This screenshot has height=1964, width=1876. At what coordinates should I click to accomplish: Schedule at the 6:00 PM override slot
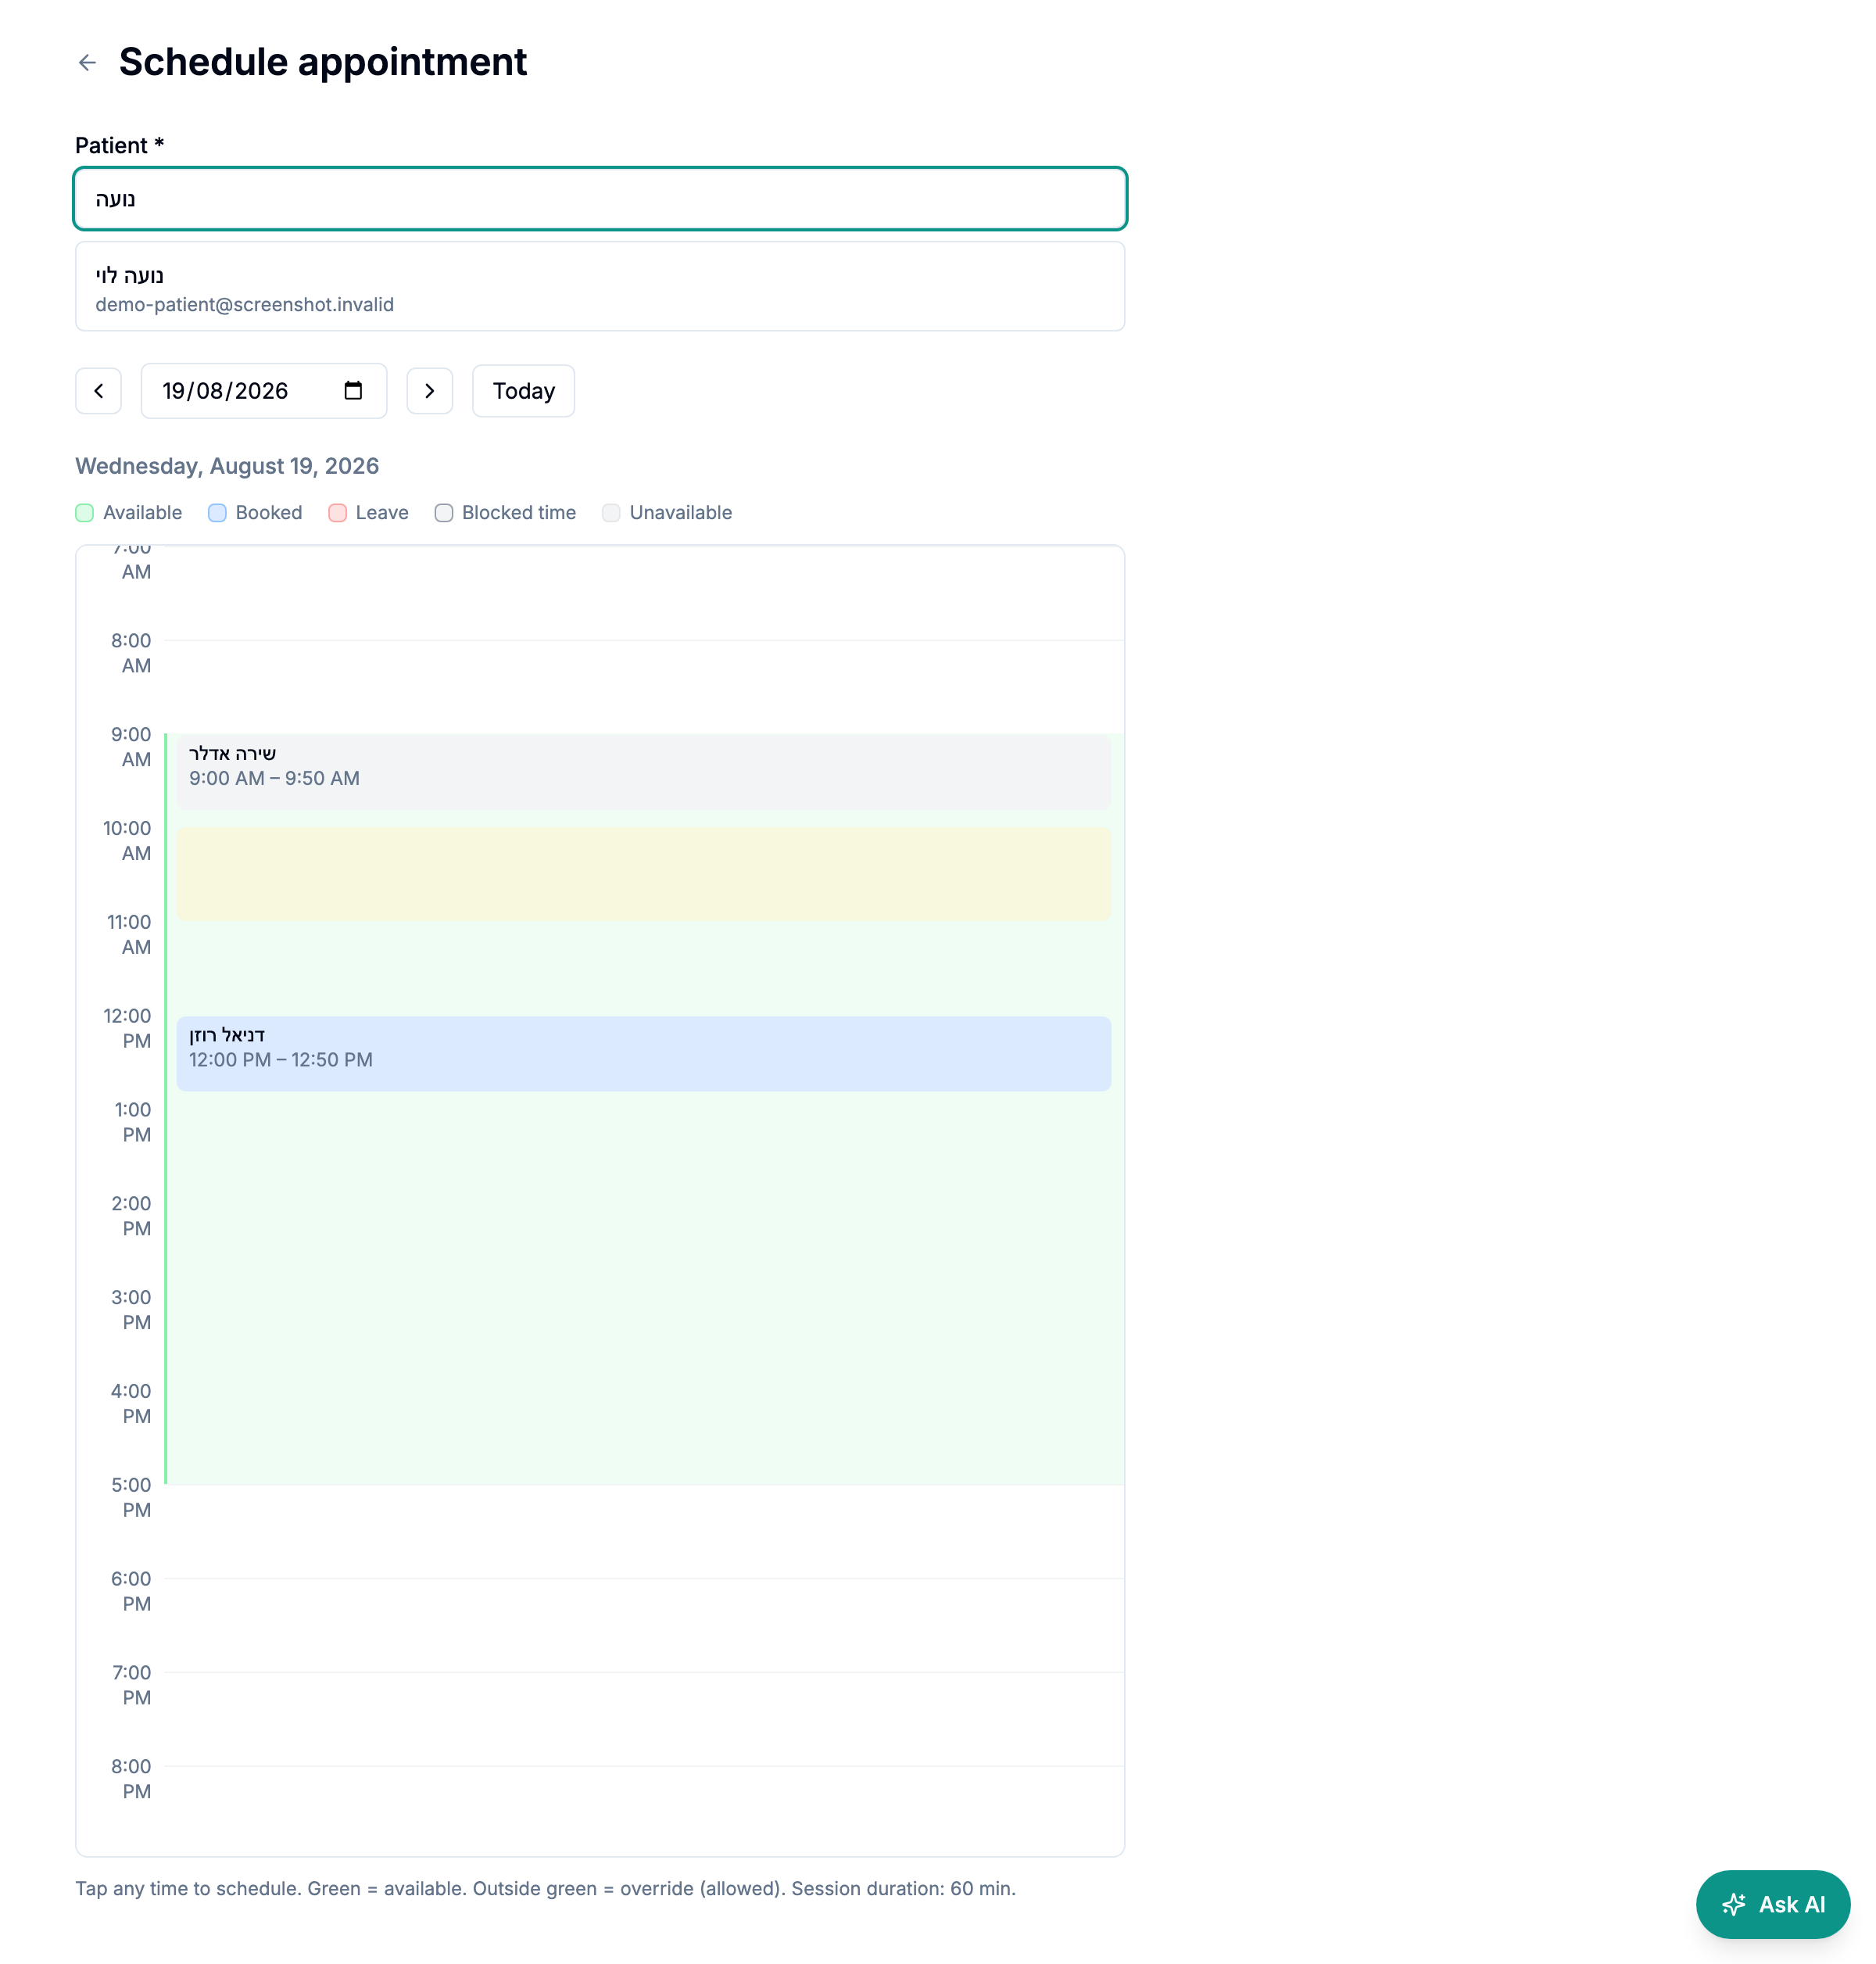pyautogui.click(x=643, y=1625)
